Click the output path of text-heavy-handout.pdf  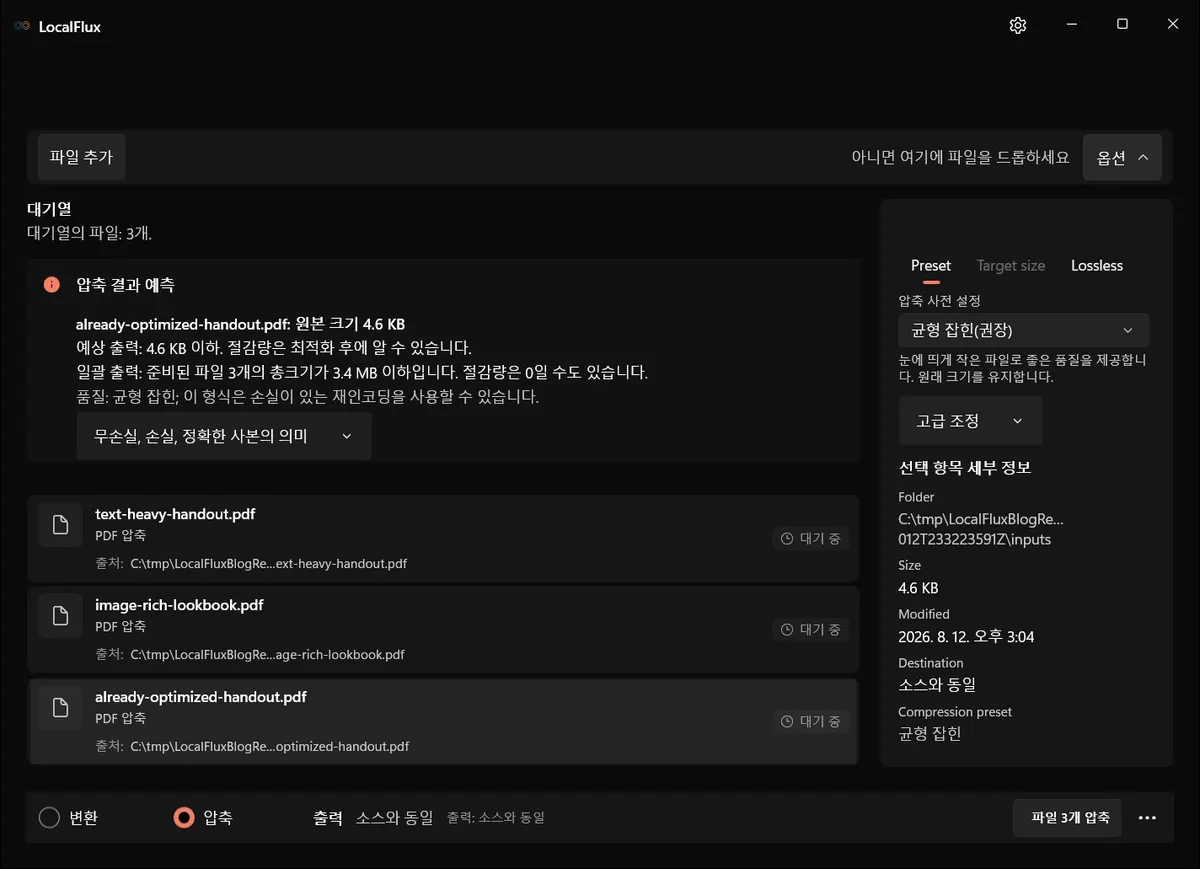tap(269, 563)
